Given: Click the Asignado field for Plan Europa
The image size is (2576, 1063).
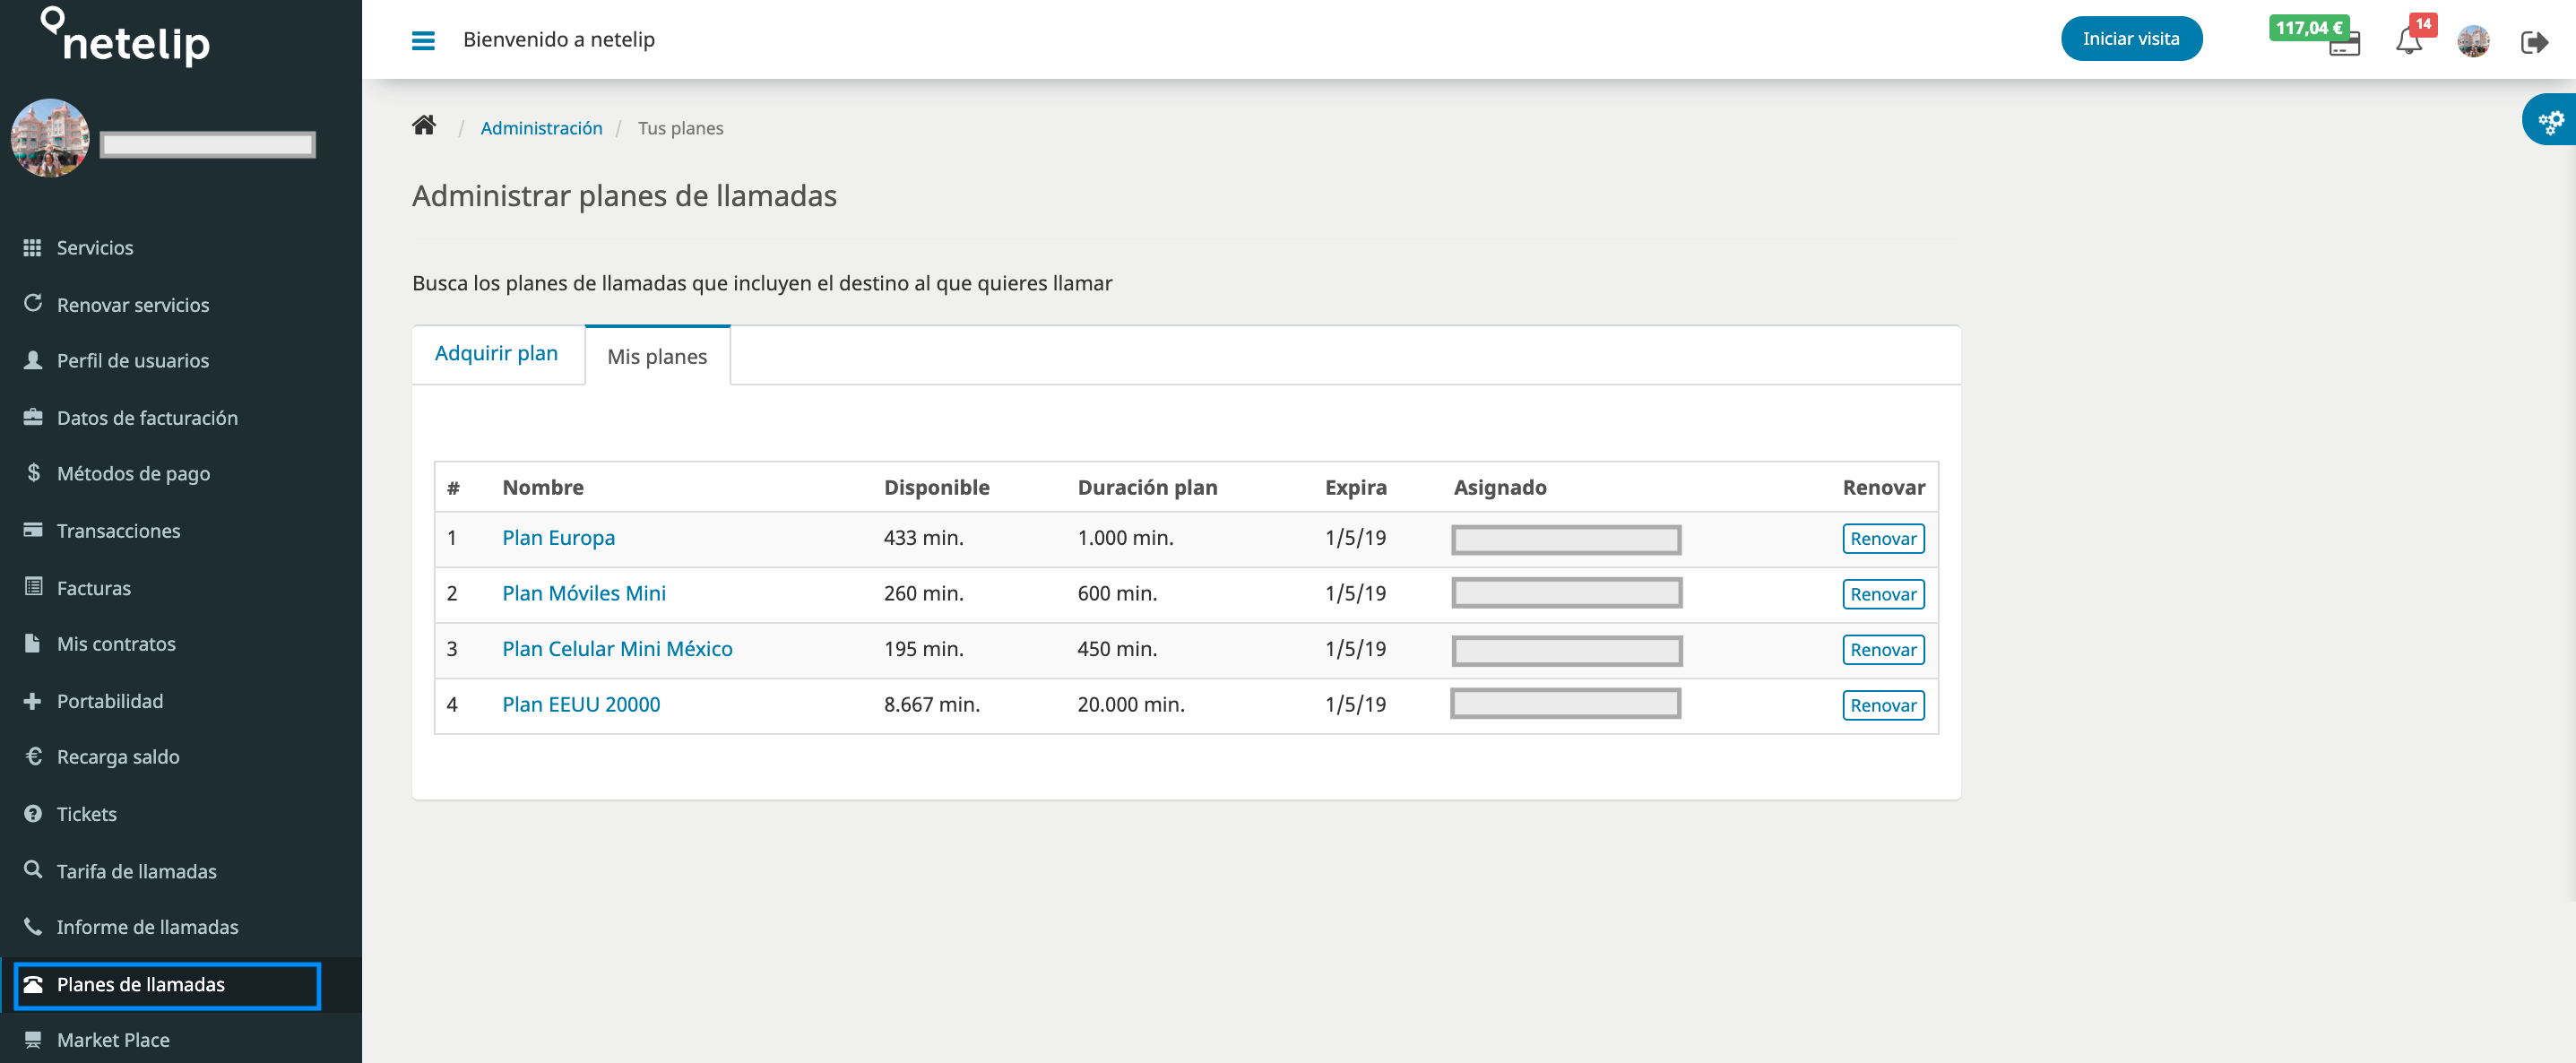Looking at the screenshot, I should click(x=1566, y=539).
